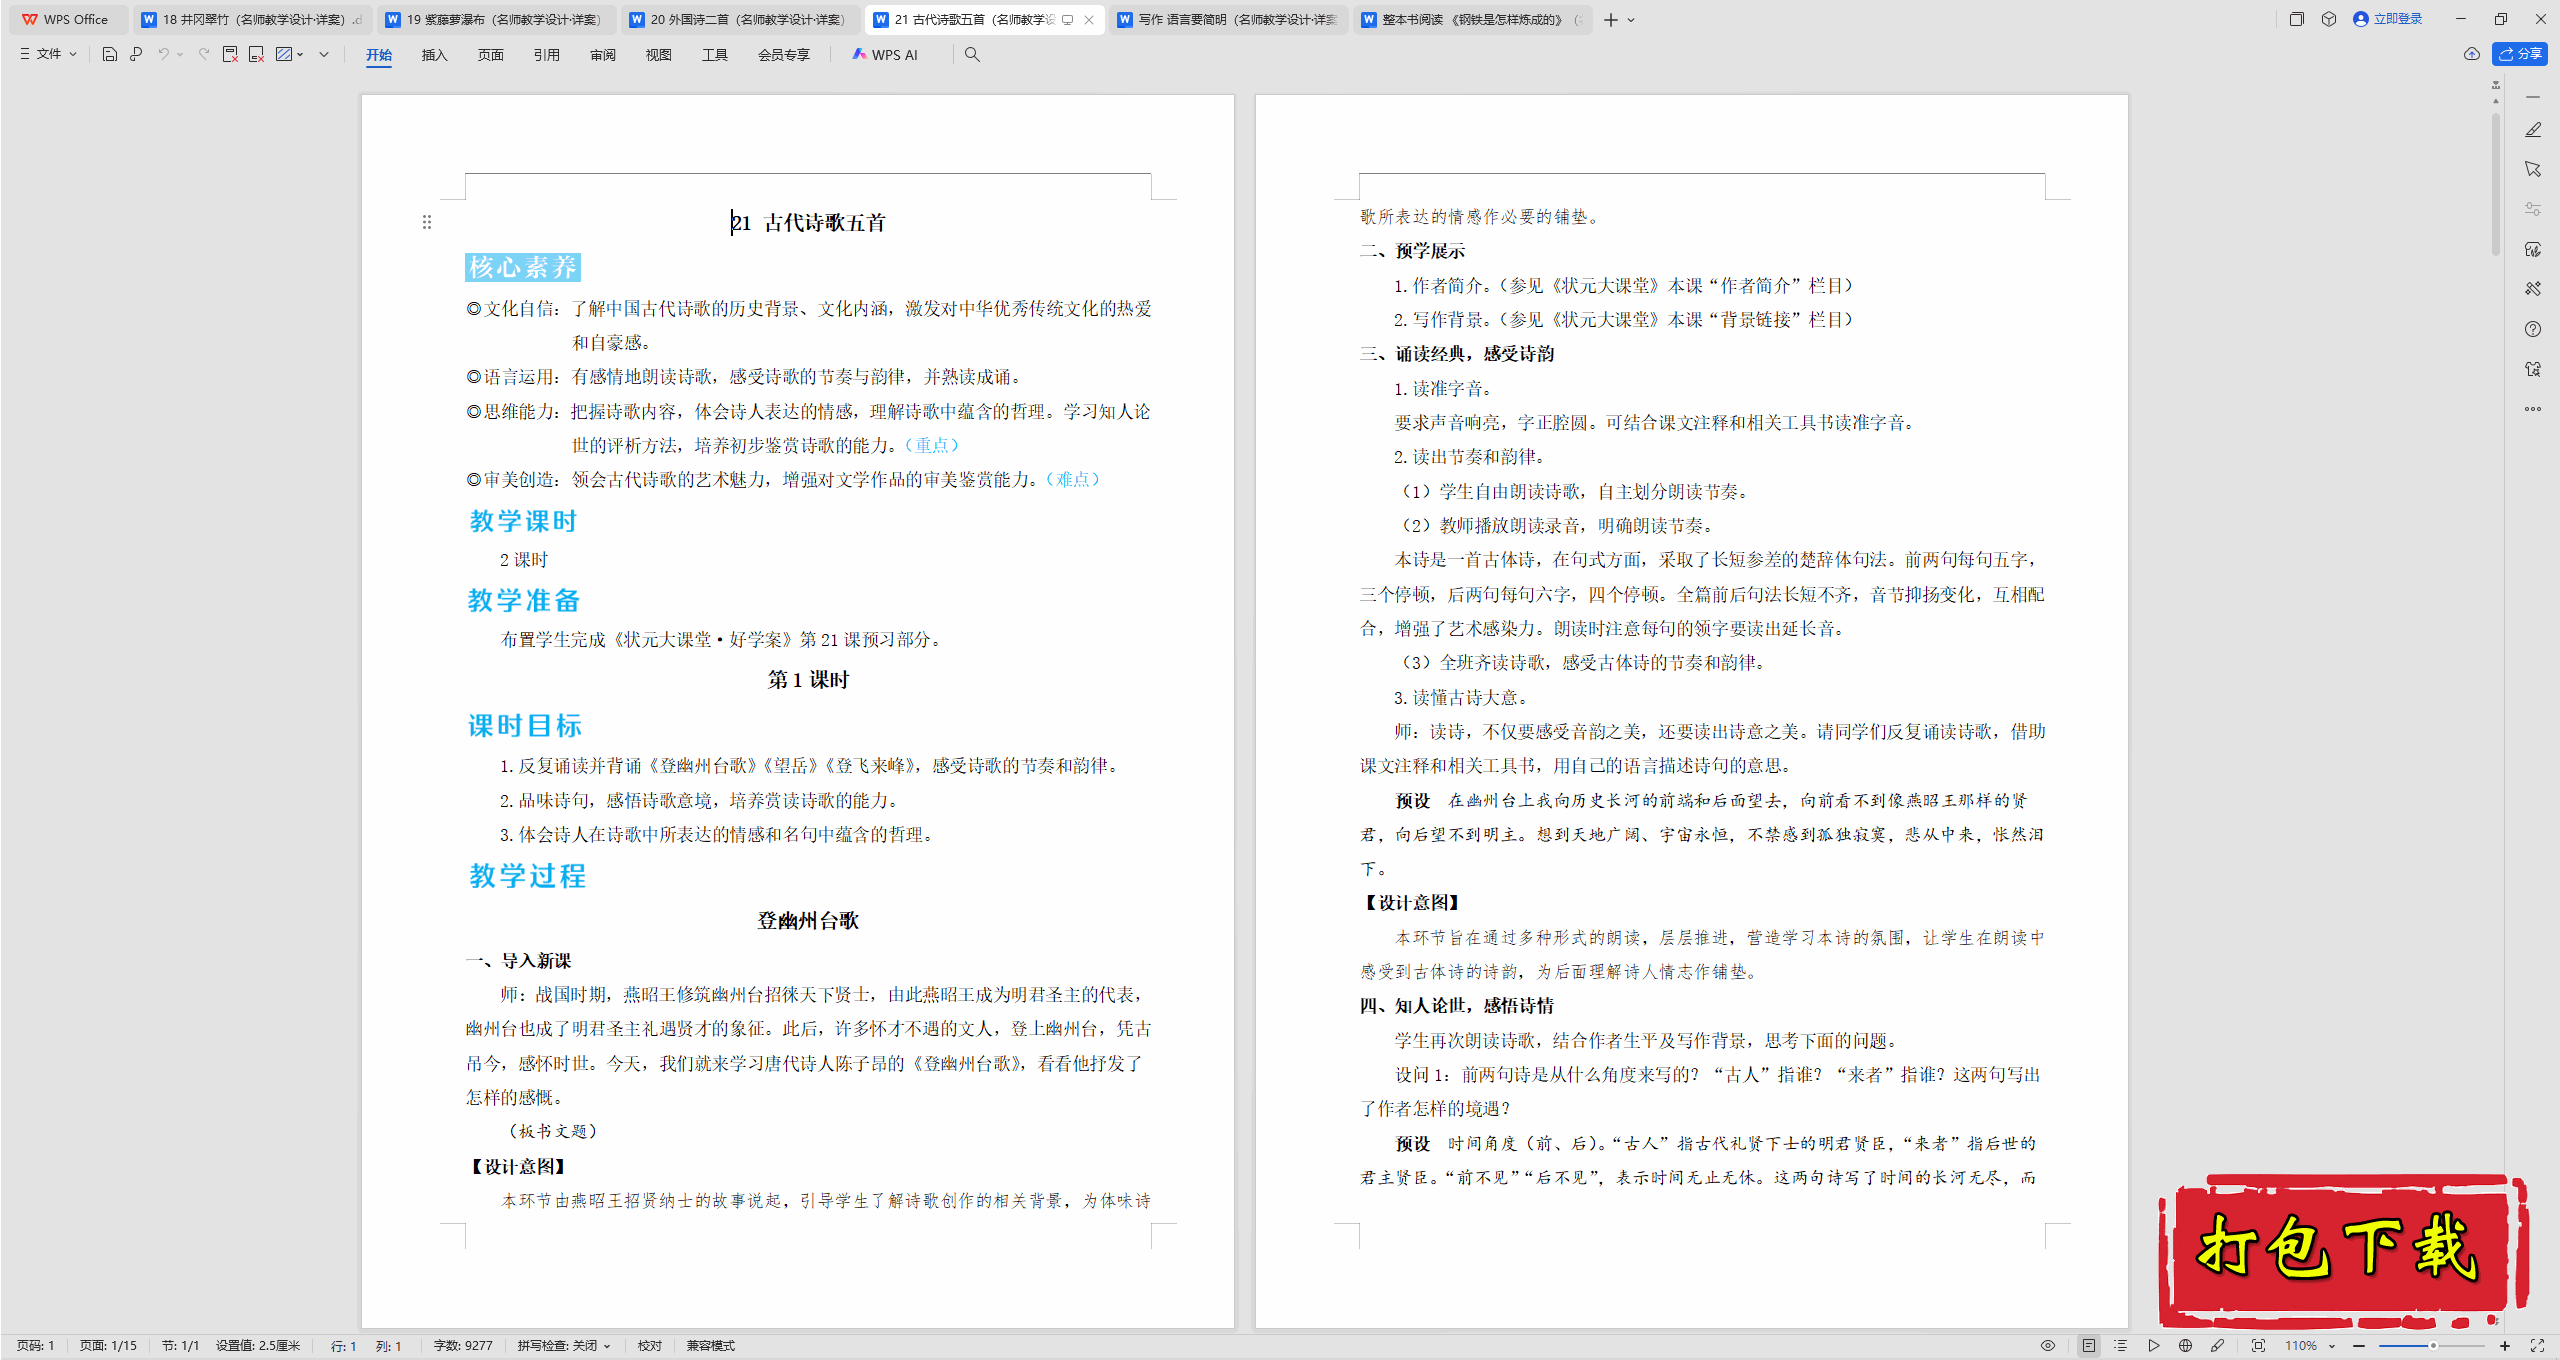Click the zoom slider handle
The image size is (2560, 1360).
[2433, 1346]
